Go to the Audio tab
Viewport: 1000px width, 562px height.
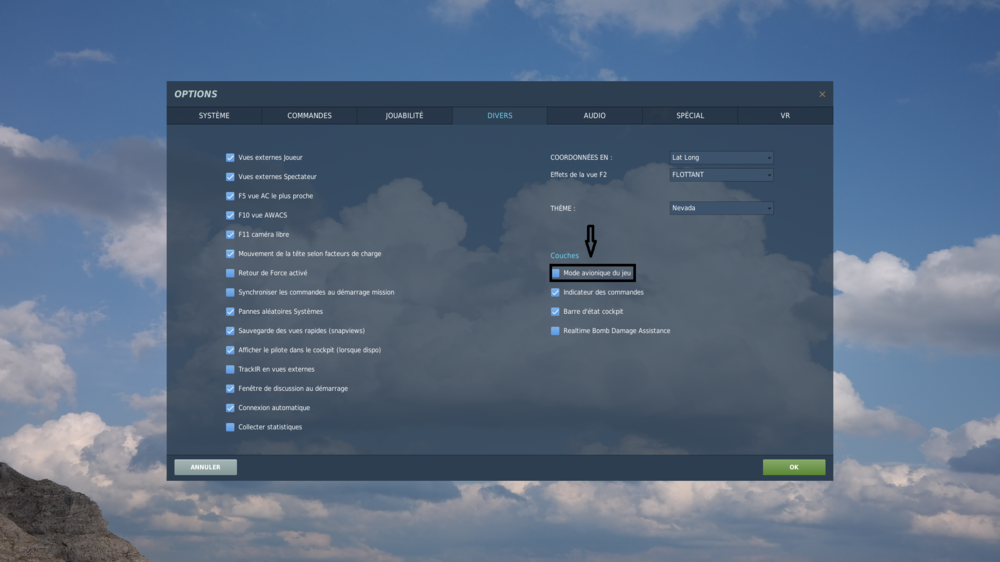pos(594,115)
